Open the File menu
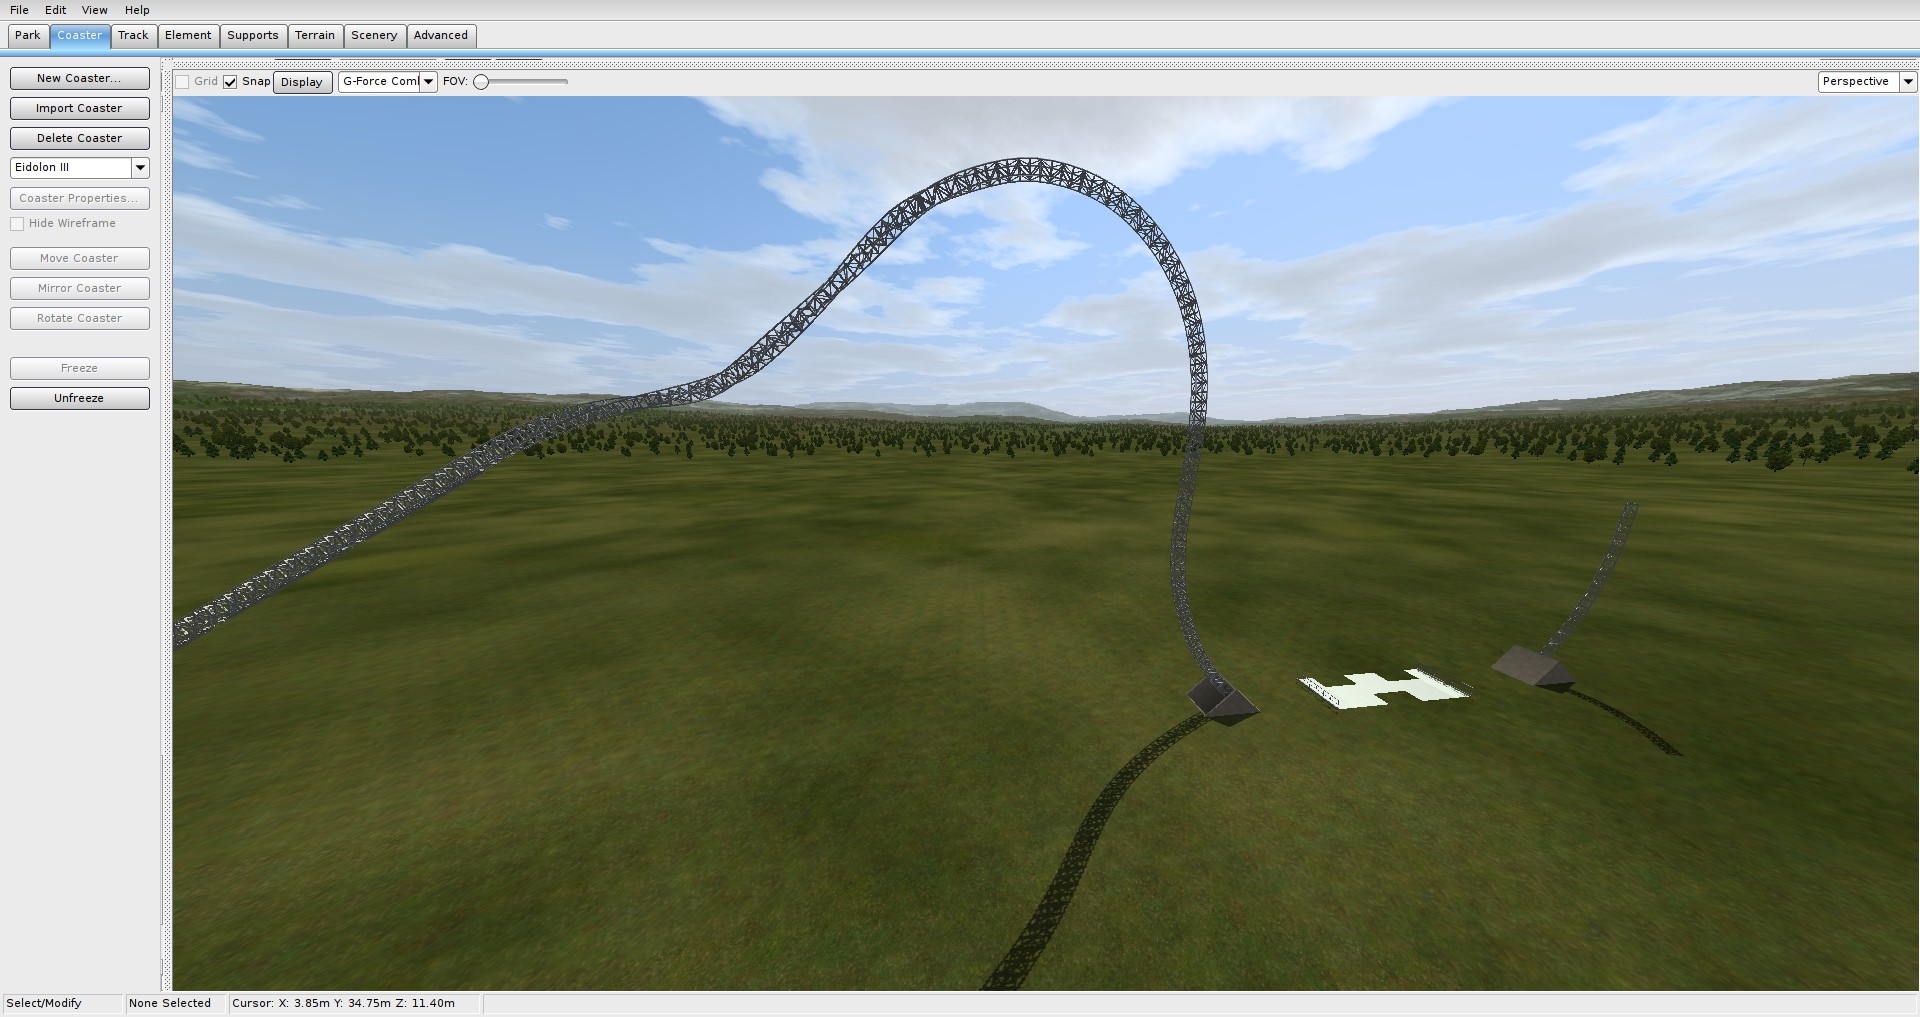The image size is (1920, 1017). tap(19, 10)
